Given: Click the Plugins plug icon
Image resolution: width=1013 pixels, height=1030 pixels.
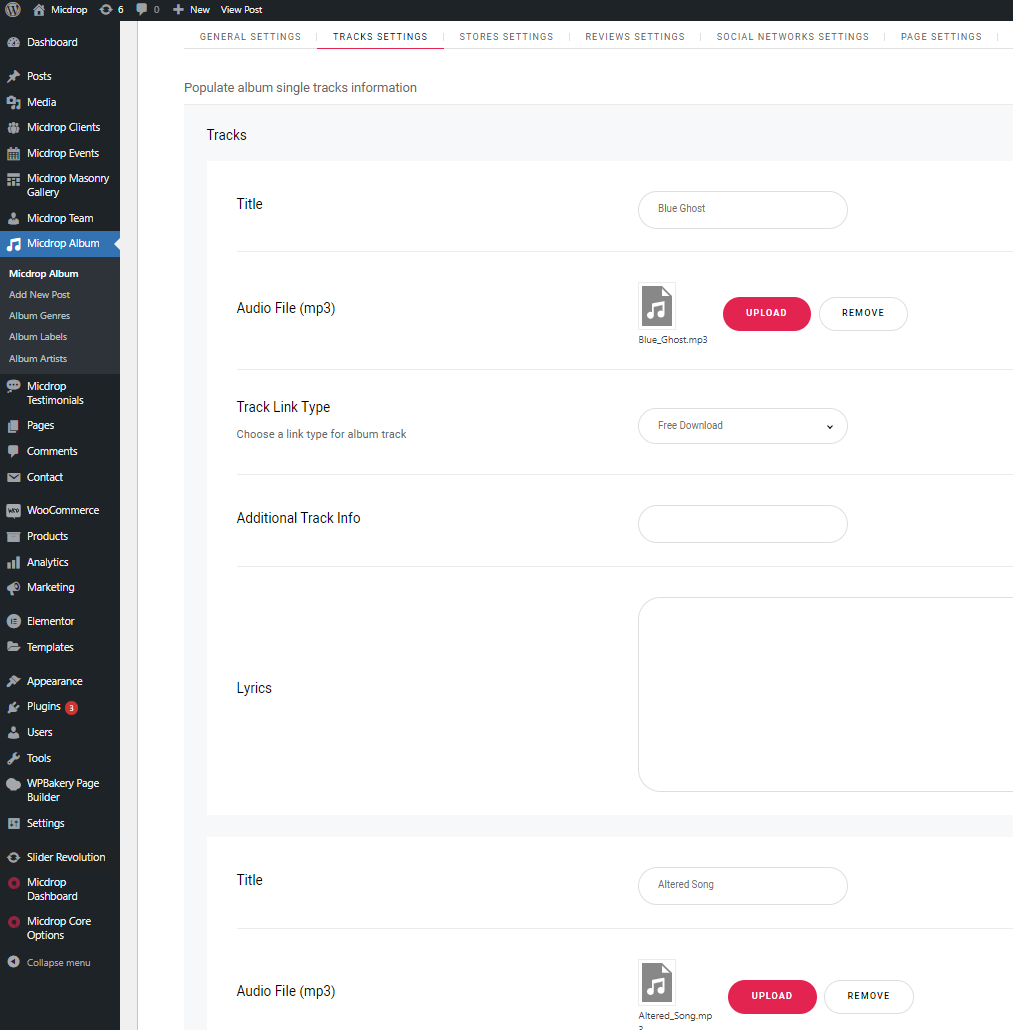Looking at the screenshot, I should (14, 707).
